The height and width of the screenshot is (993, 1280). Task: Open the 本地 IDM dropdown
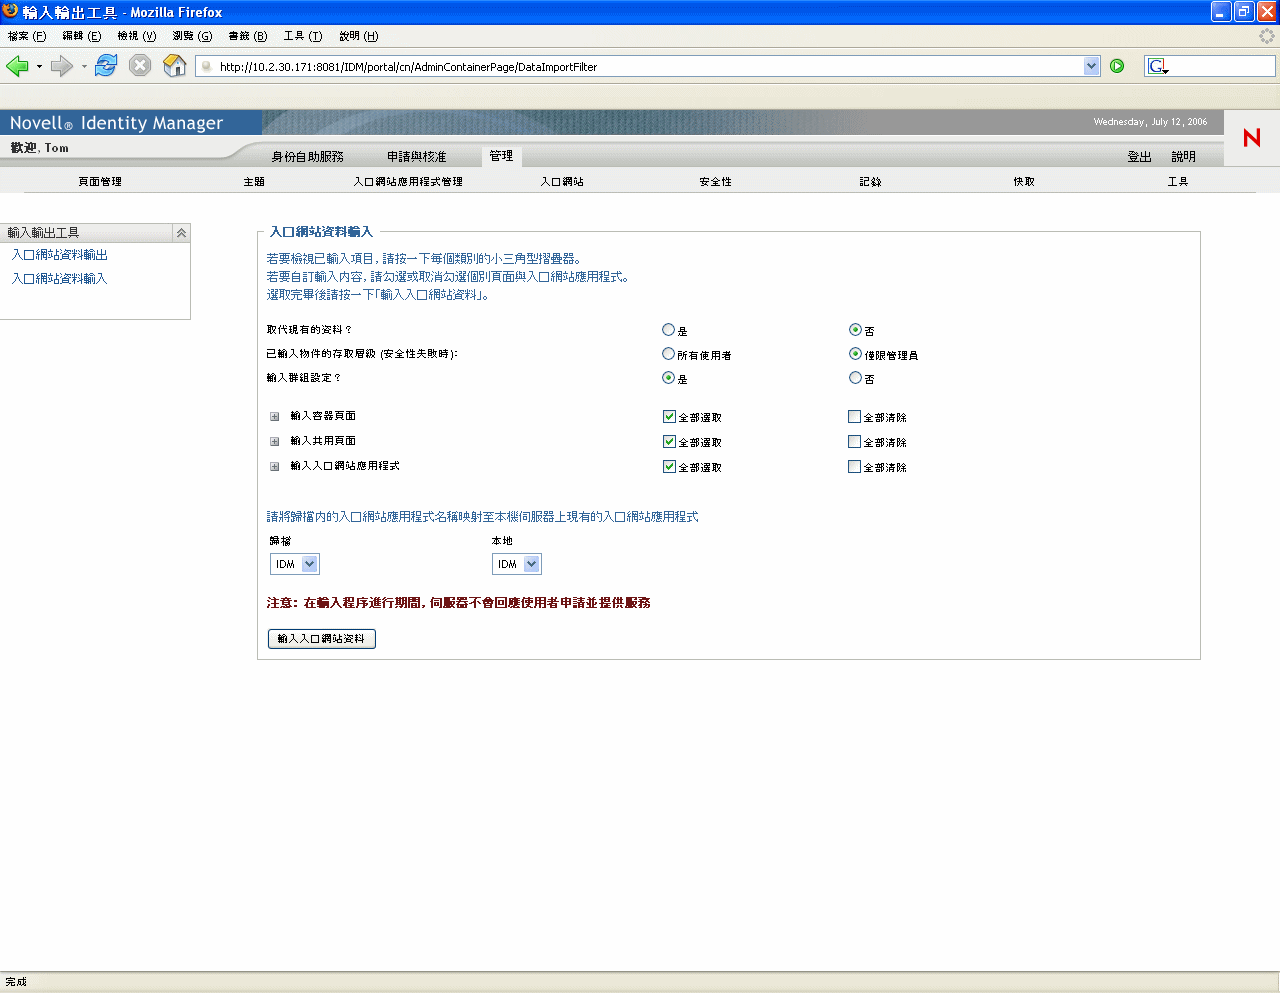517,564
